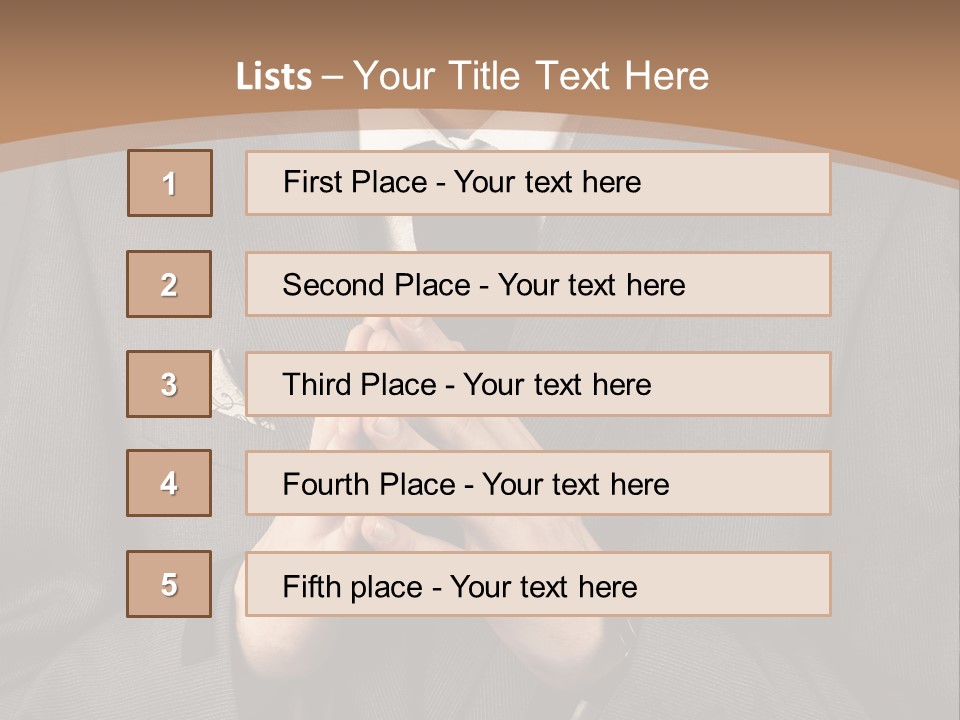
Task: Select the Fourth Place text placeholder
Action: (x=538, y=484)
